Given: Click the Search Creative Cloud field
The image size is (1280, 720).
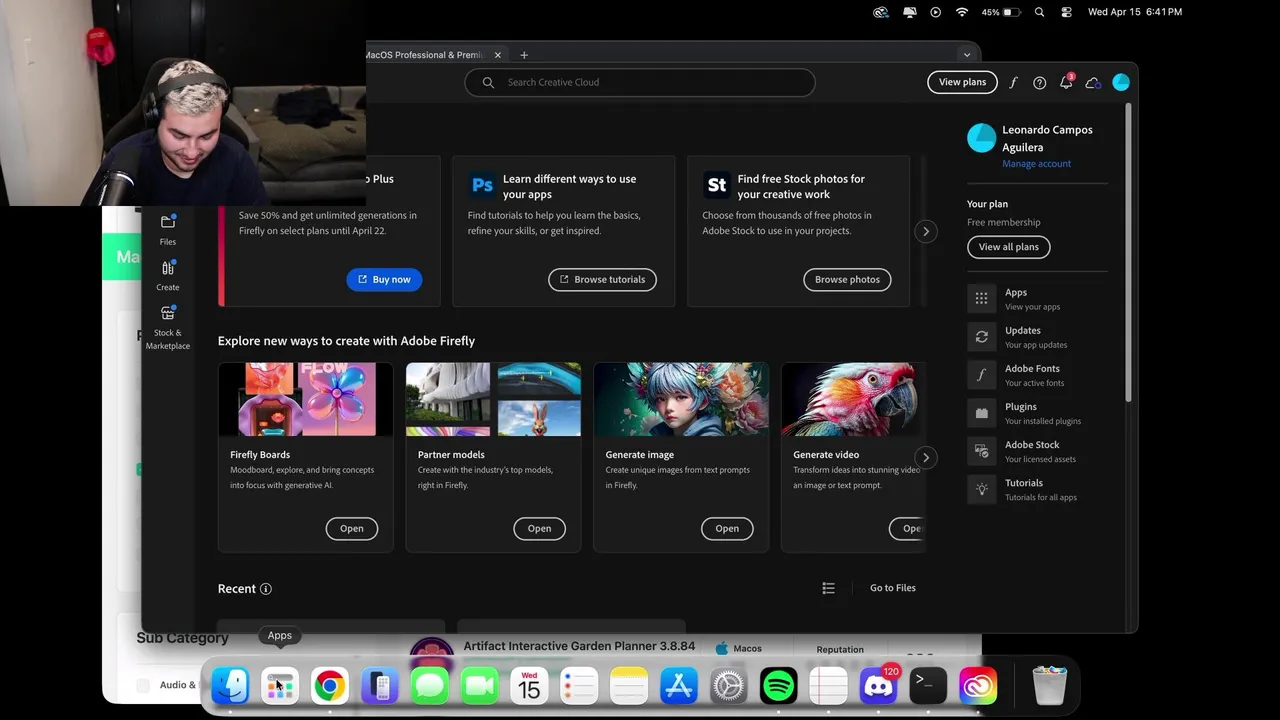Looking at the screenshot, I should [x=640, y=83].
